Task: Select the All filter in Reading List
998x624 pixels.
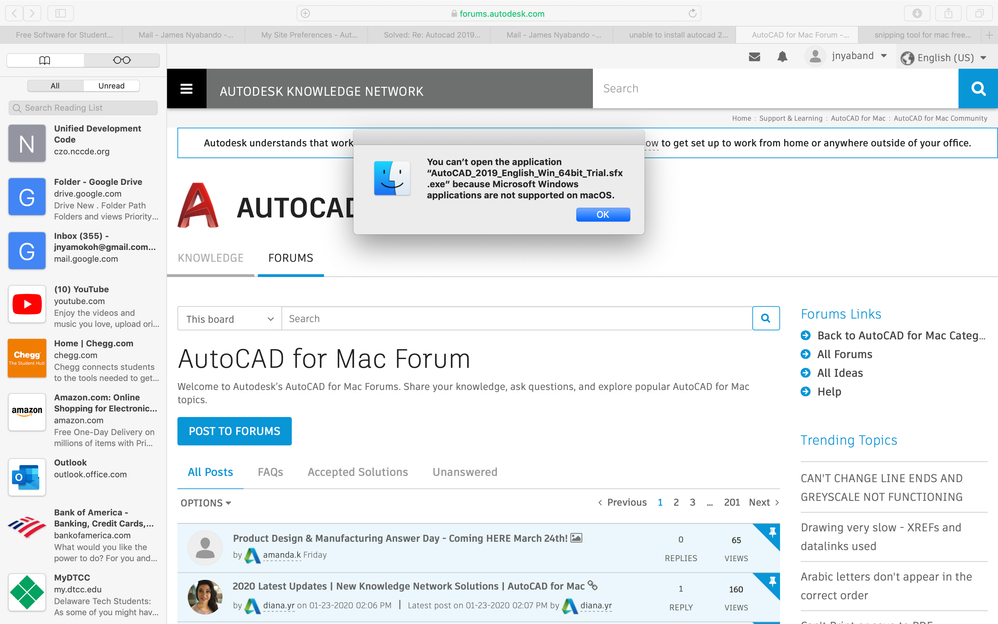Action: [x=55, y=86]
